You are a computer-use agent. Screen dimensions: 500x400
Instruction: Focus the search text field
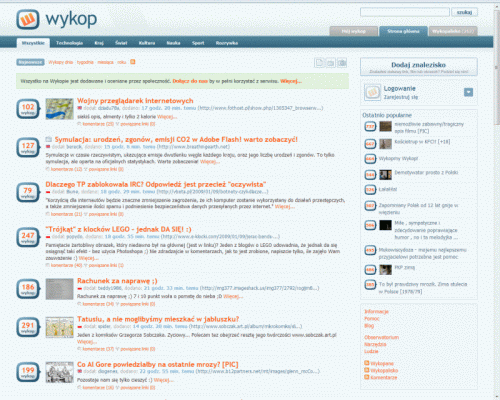(405, 12)
